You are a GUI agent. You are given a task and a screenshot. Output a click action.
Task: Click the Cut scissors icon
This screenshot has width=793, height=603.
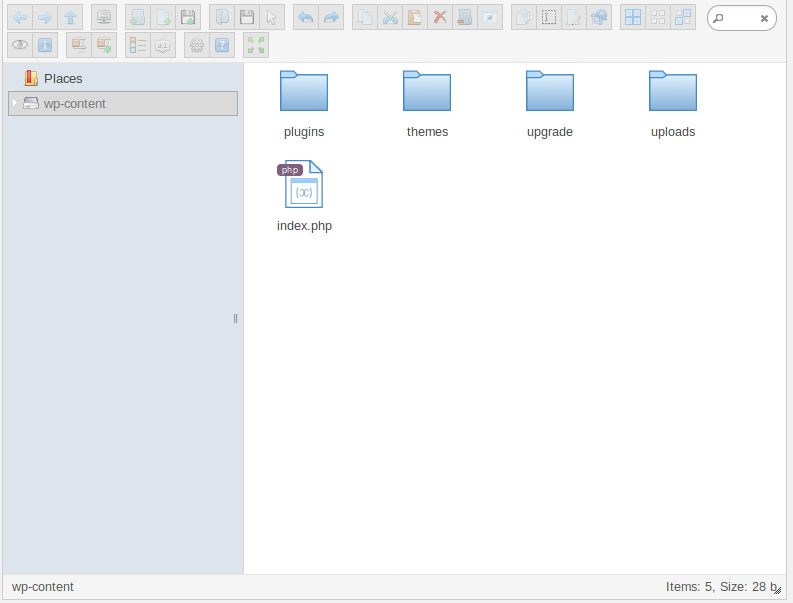[390, 17]
